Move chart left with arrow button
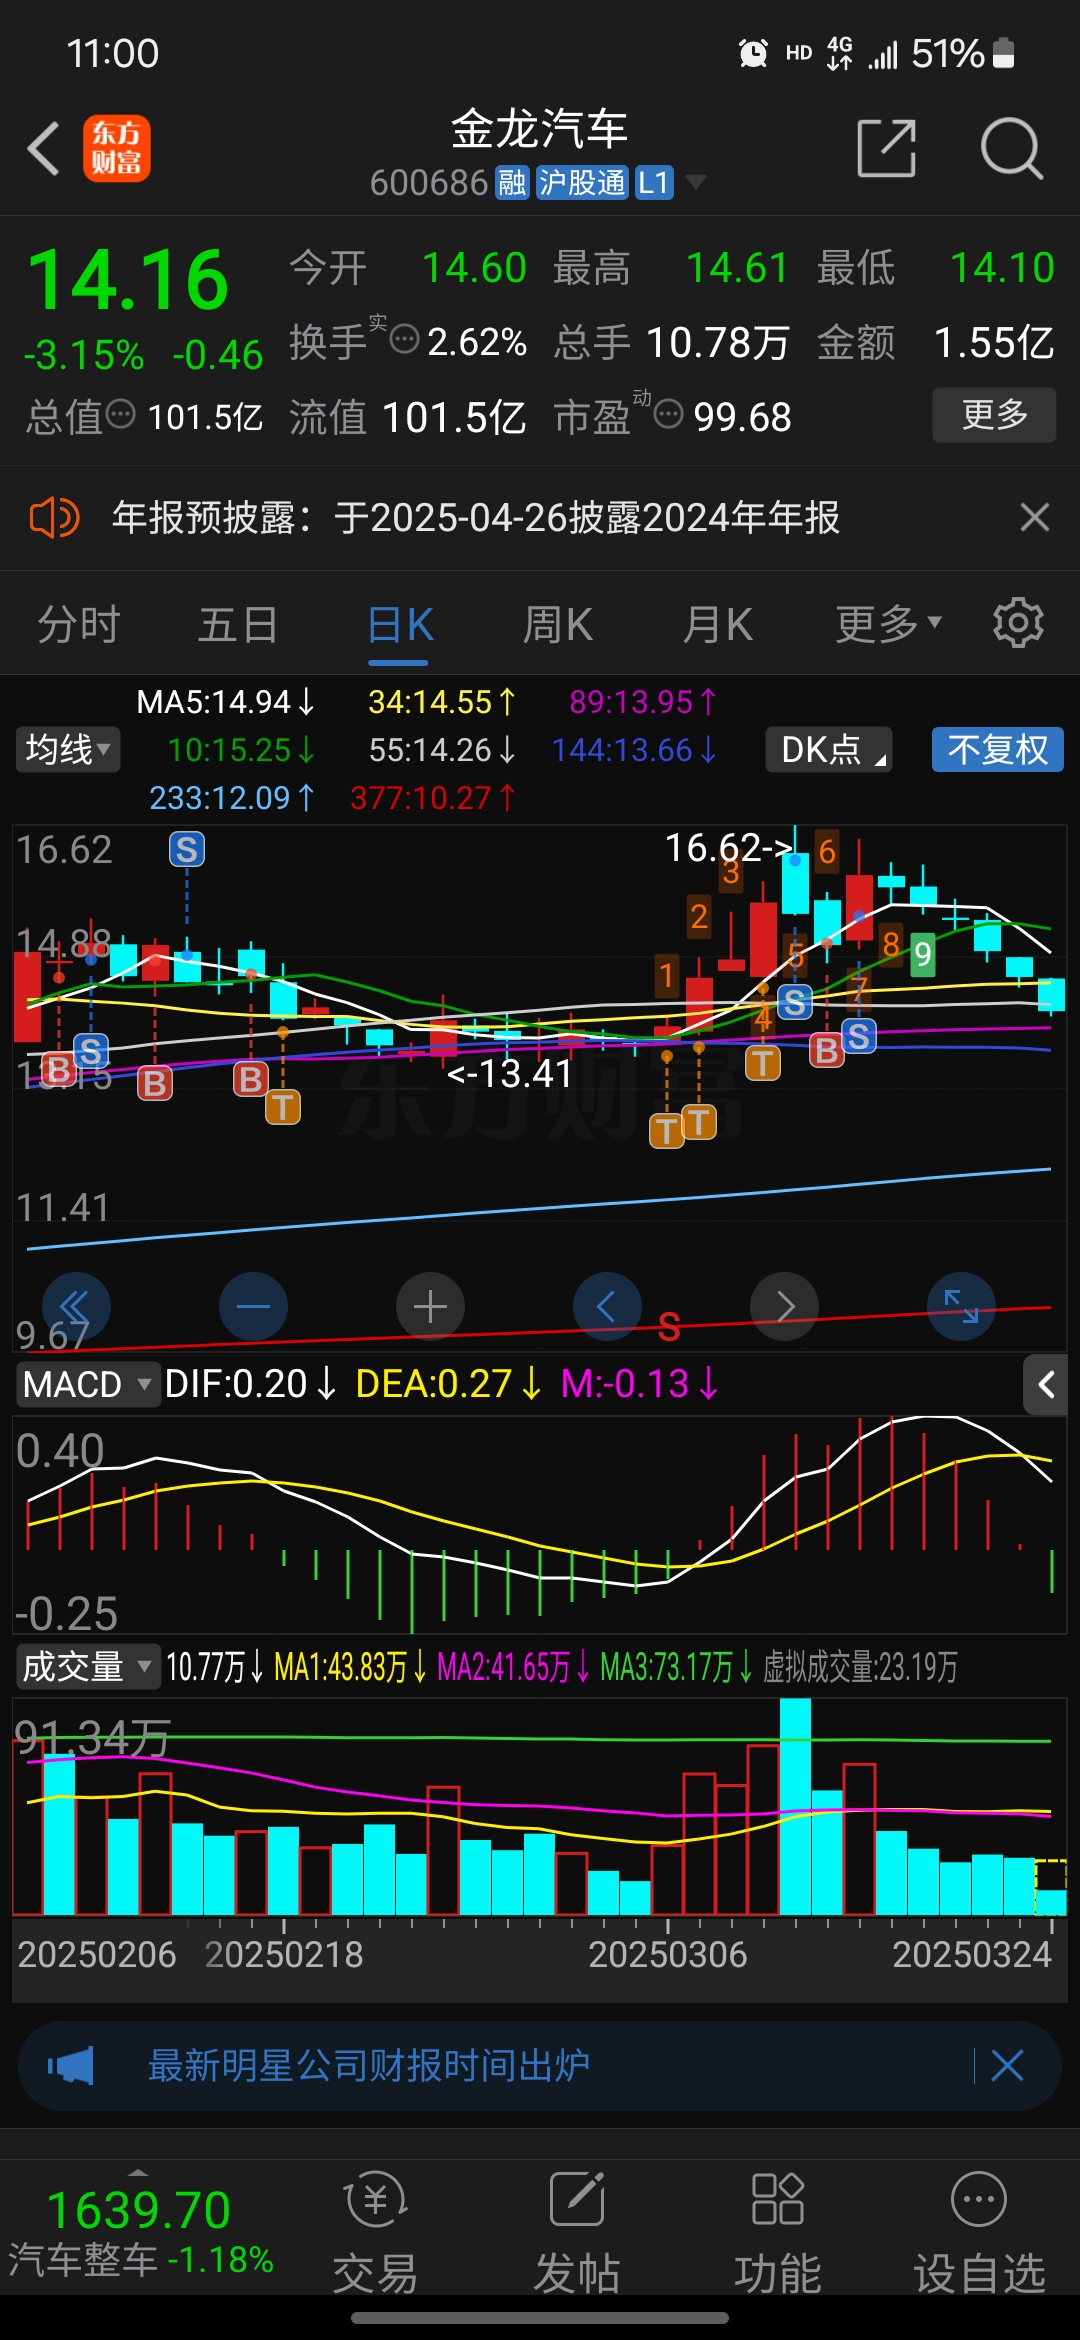Screen dimensions: 1080x2340 (x=607, y=1306)
